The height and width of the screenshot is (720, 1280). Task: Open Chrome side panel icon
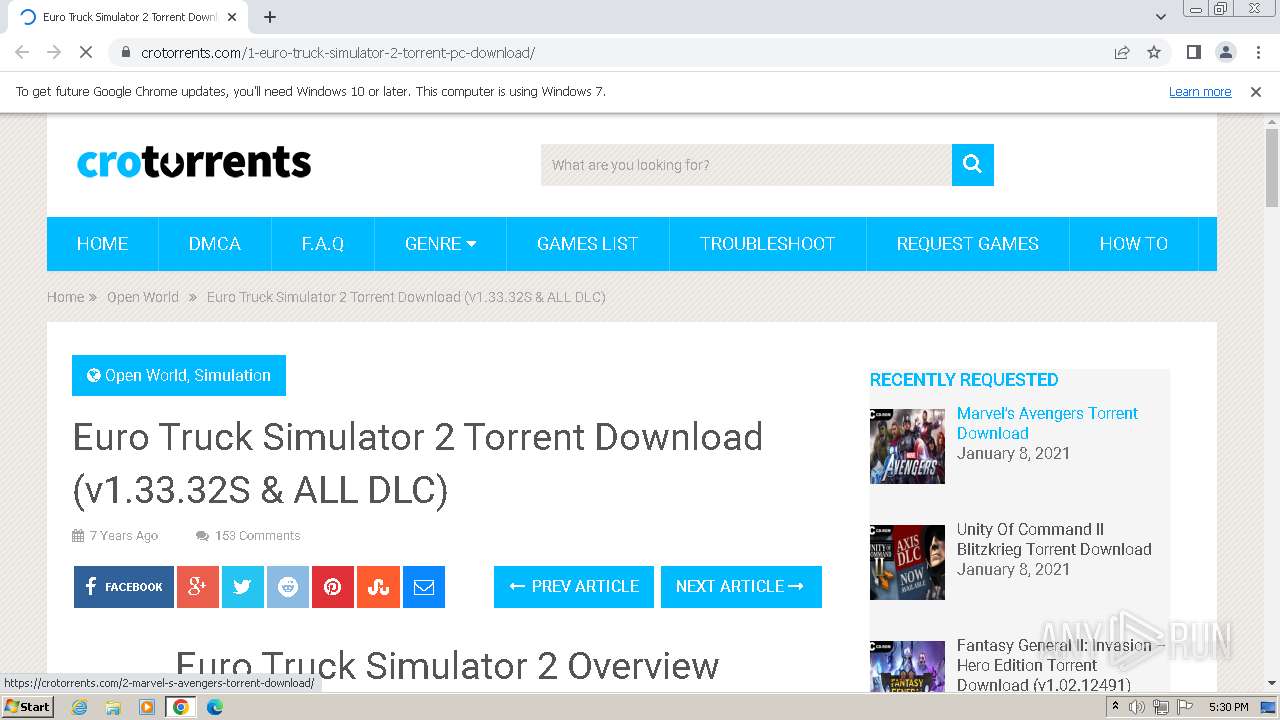tap(1193, 52)
